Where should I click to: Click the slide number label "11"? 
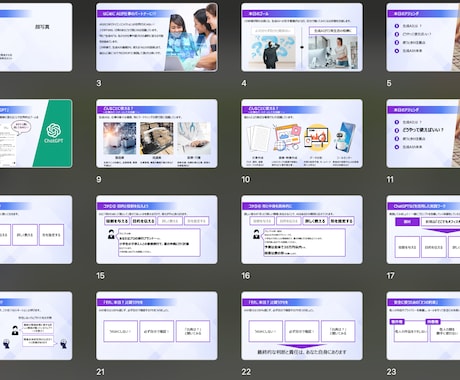coord(390,180)
